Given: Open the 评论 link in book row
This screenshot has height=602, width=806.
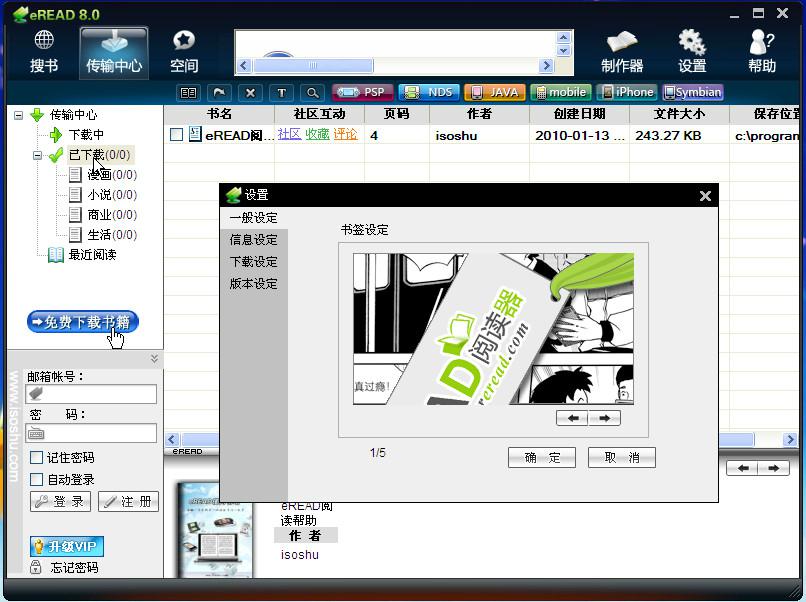Looking at the screenshot, I should coord(345,135).
